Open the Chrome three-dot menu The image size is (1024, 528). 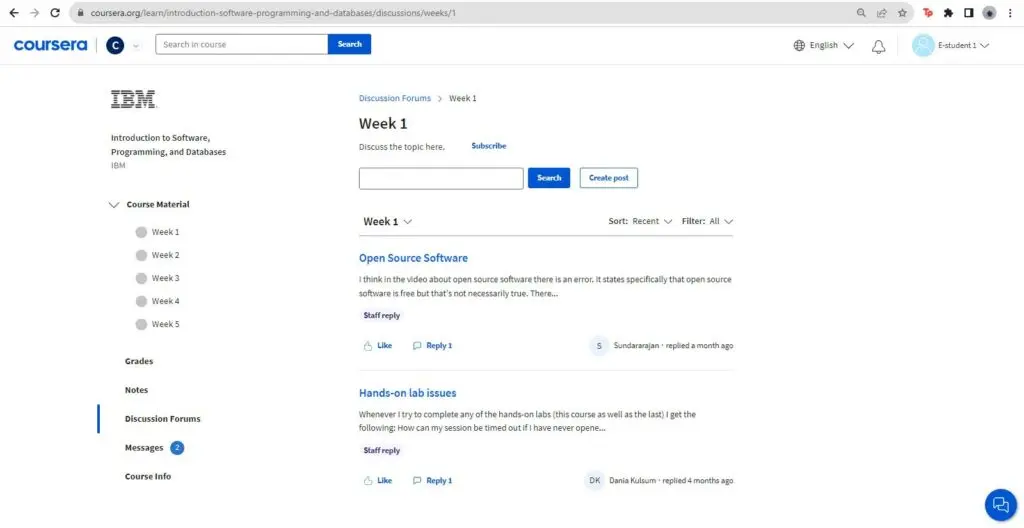(1010, 13)
